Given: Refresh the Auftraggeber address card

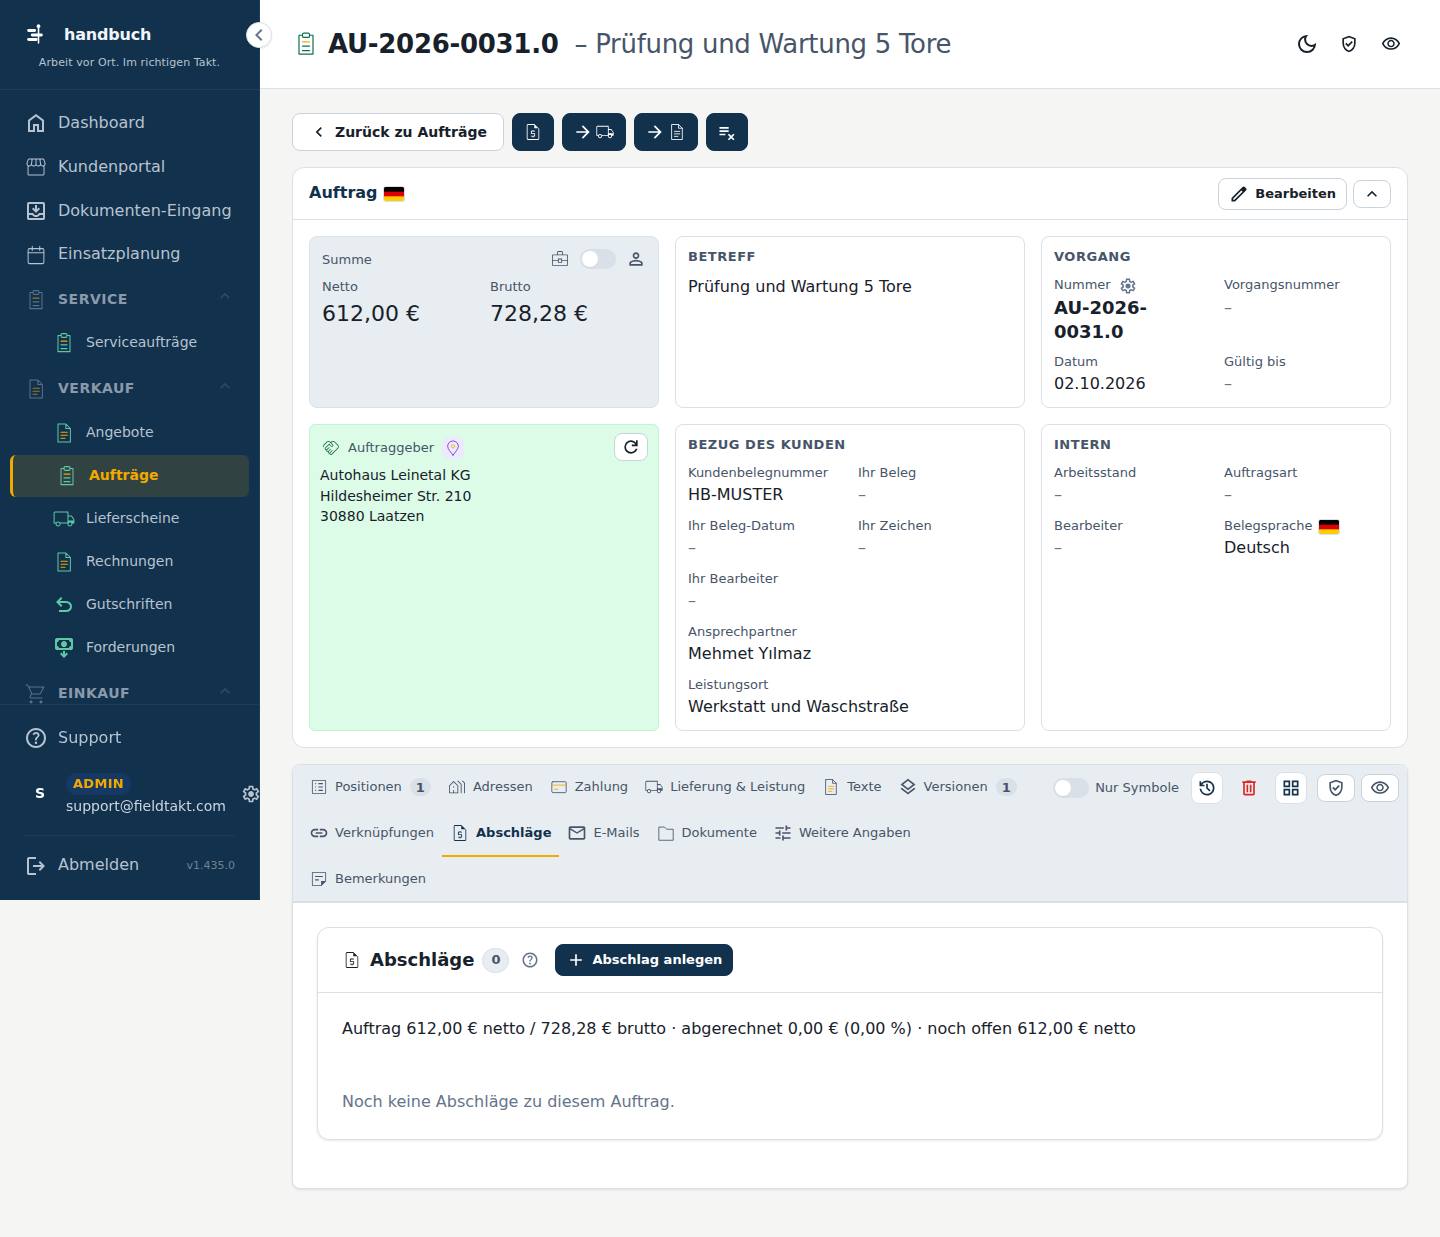Looking at the screenshot, I should [631, 447].
